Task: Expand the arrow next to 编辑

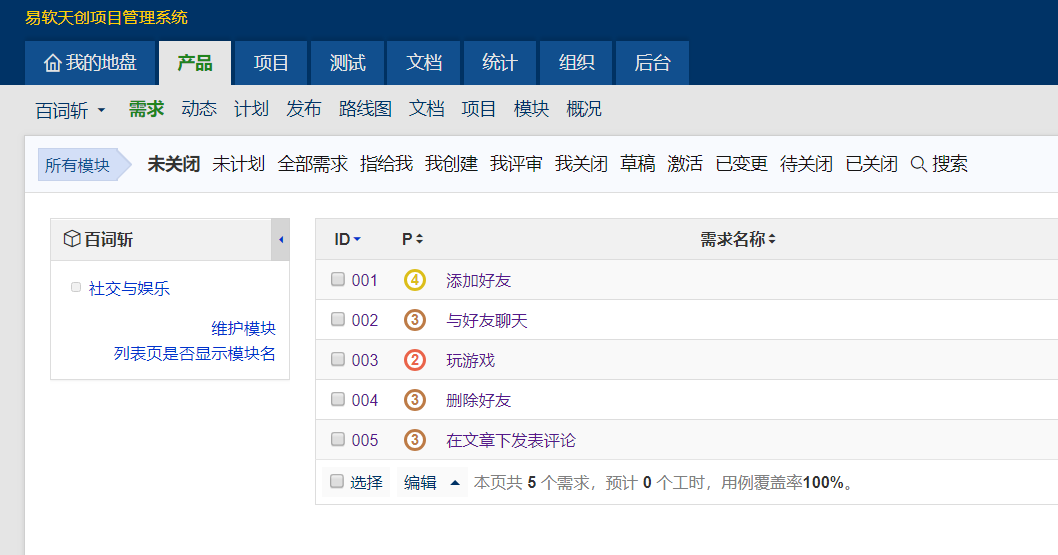Action: (455, 482)
